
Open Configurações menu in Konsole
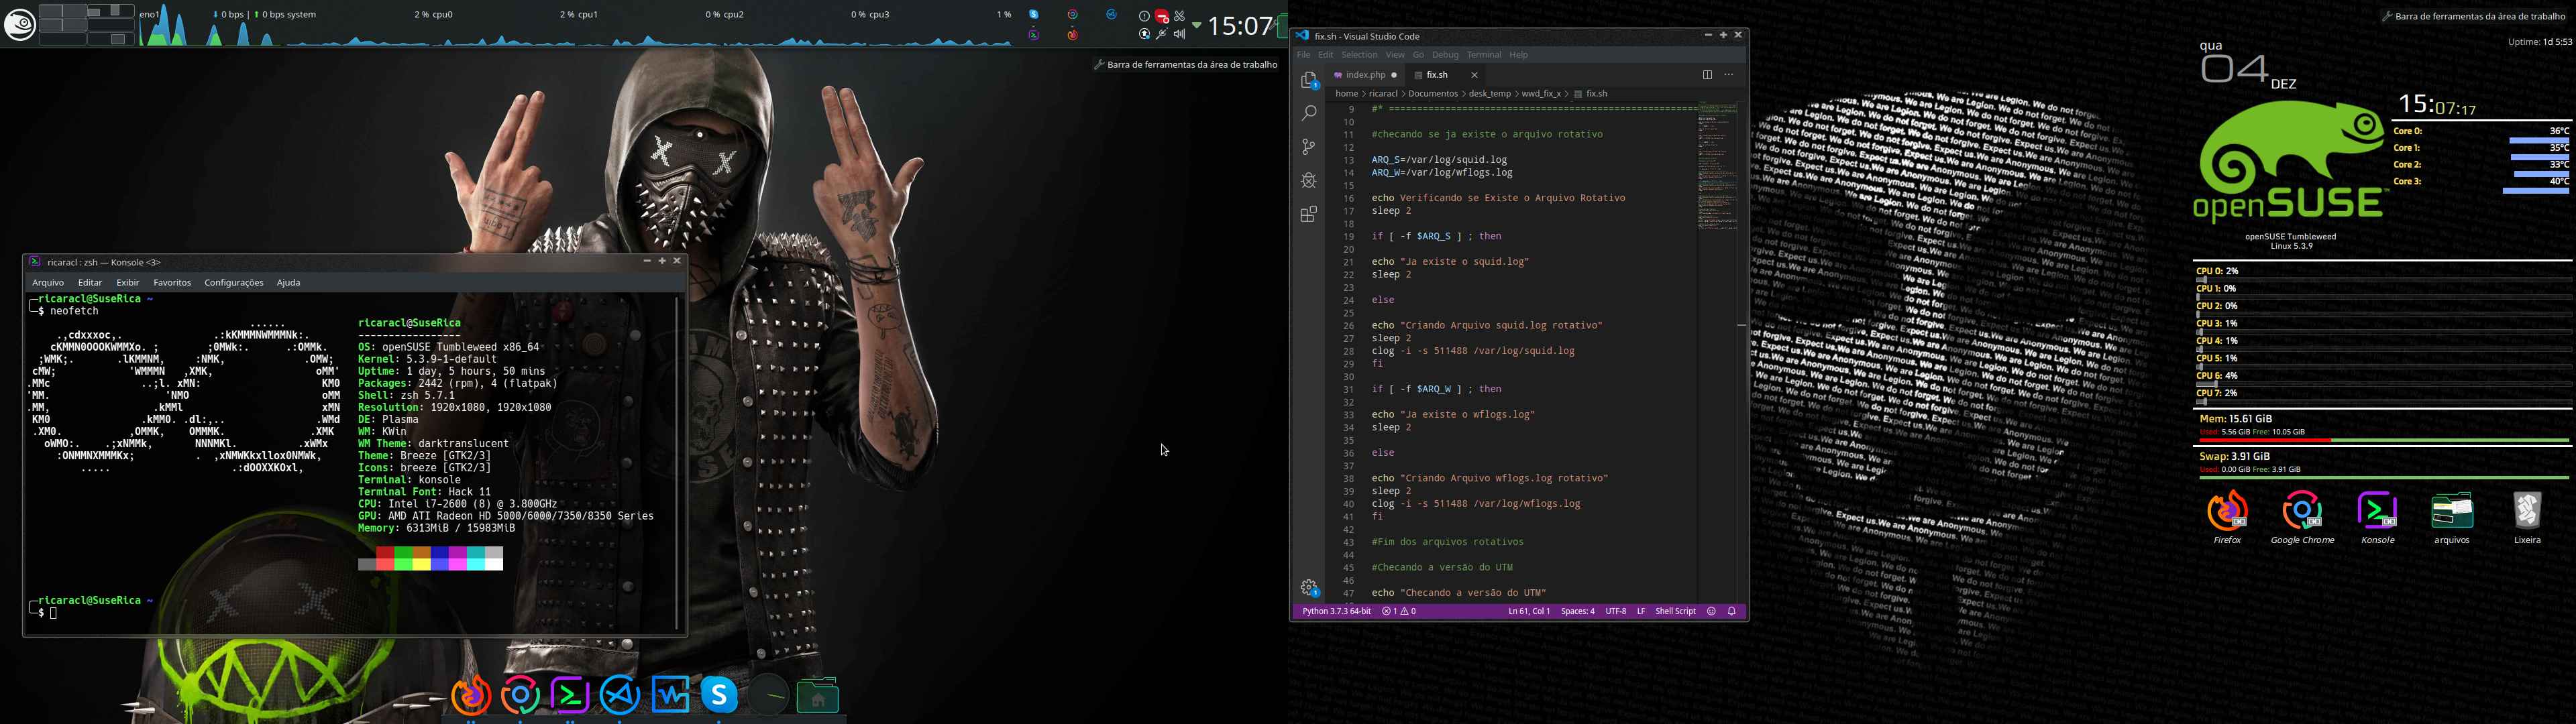(234, 283)
